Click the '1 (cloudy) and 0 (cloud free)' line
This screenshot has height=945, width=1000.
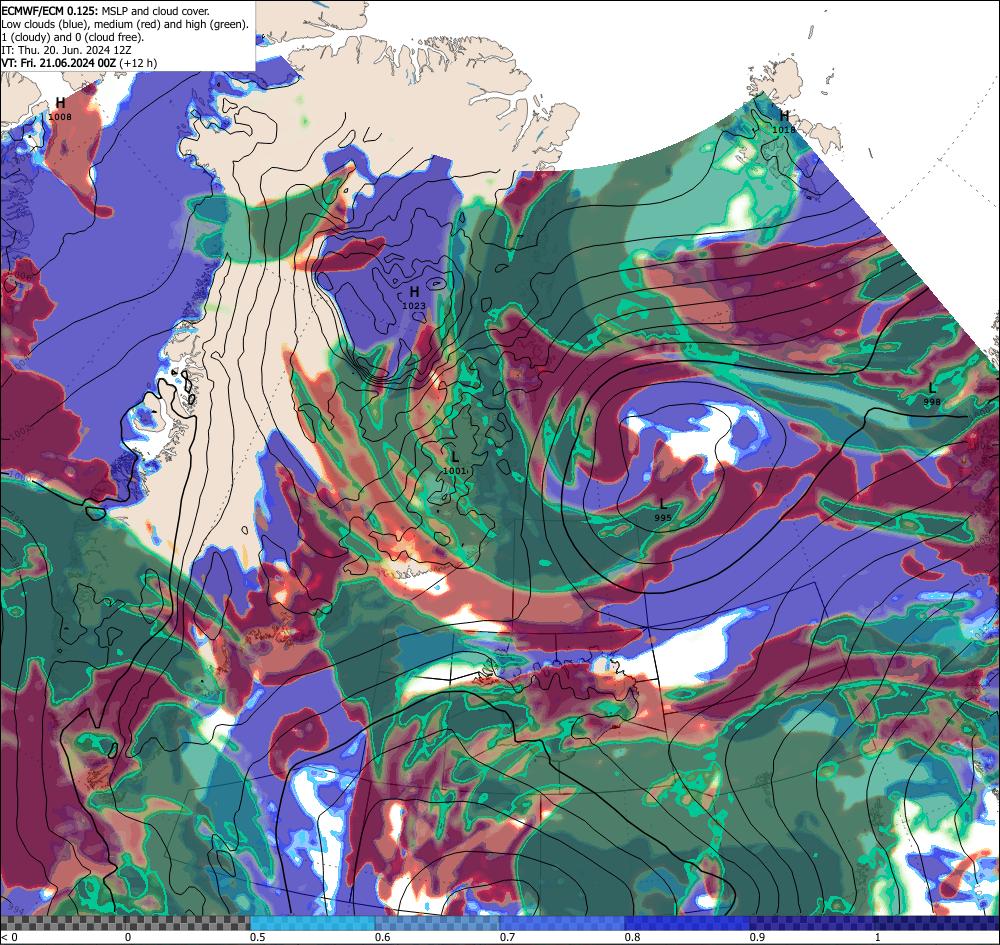tap(73, 37)
